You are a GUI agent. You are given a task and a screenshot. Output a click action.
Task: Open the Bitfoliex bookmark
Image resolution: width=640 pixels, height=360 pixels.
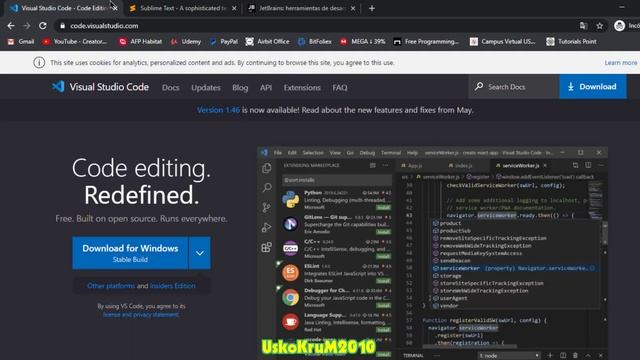pos(315,42)
